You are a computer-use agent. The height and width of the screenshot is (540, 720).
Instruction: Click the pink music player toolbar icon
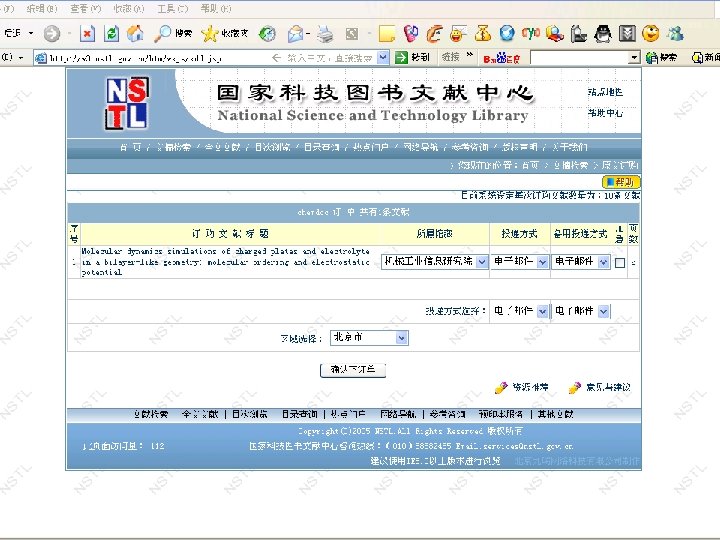pos(411,34)
